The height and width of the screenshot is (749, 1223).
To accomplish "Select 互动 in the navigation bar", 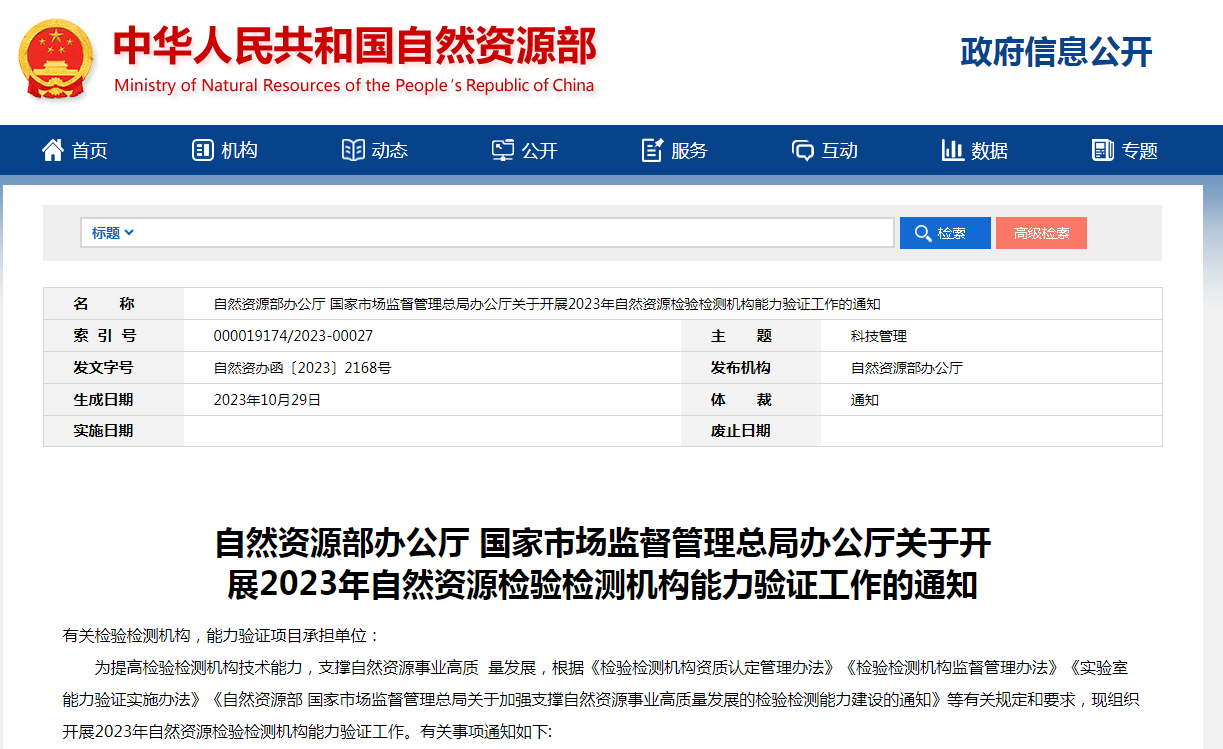I will [x=840, y=151].
